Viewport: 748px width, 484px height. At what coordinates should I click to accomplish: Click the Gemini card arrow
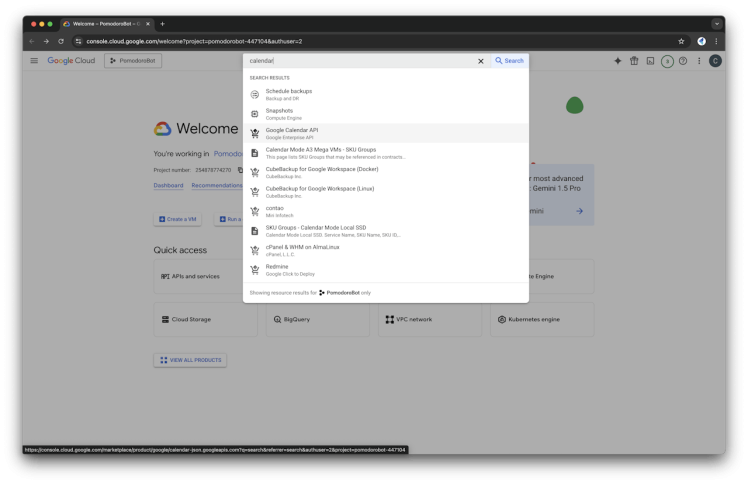[579, 211]
